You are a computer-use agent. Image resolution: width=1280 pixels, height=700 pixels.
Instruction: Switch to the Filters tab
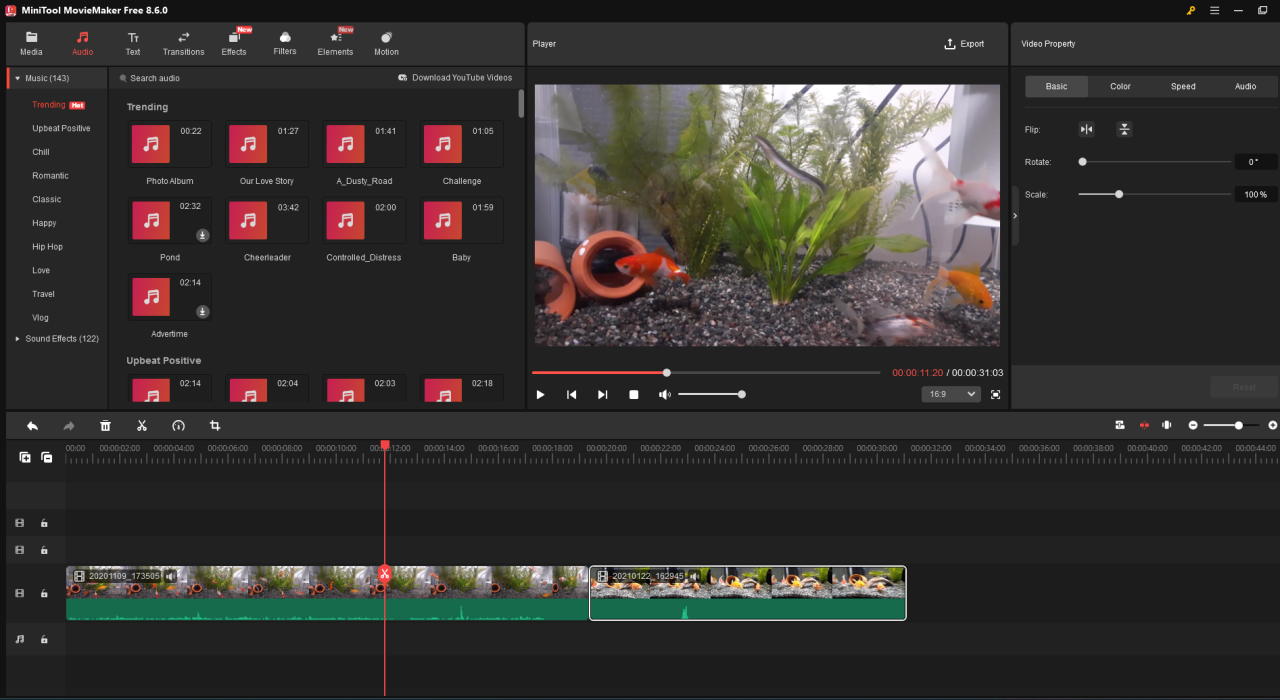pyautogui.click(x=285, y=43)
